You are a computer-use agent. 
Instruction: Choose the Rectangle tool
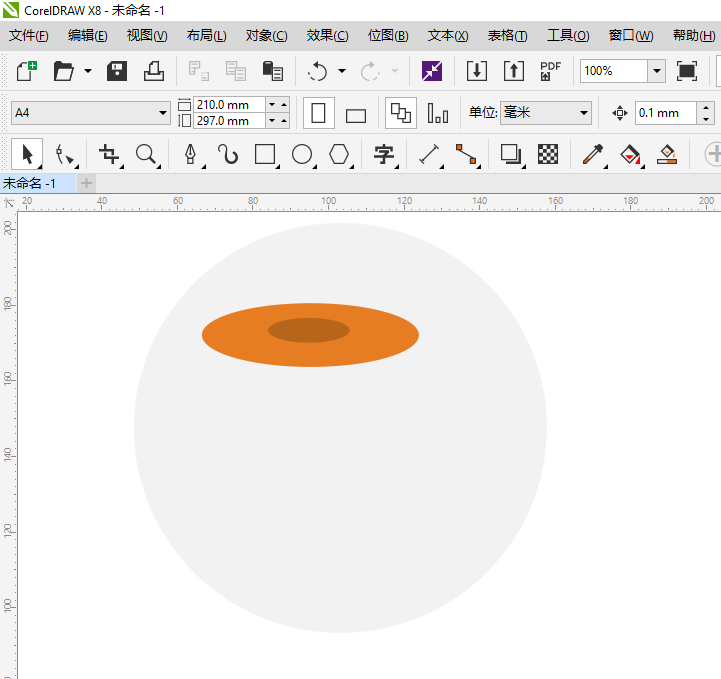point(265,154)
